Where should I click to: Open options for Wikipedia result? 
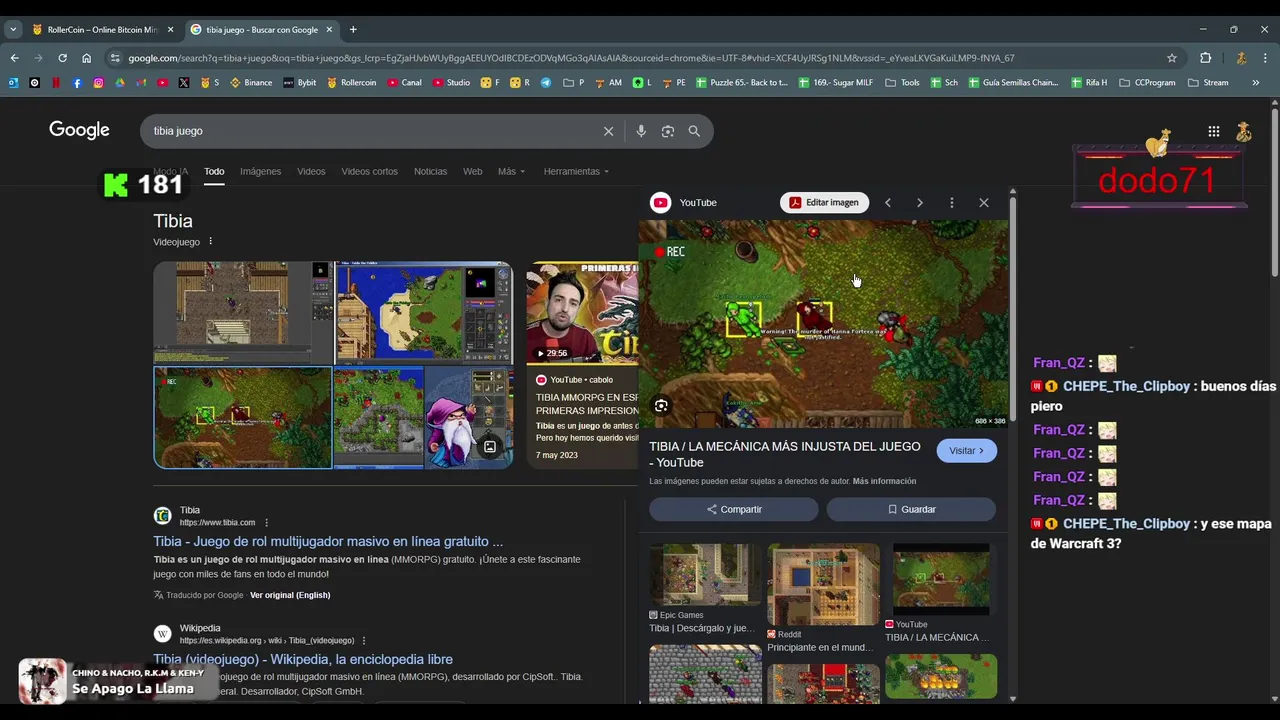364,641
